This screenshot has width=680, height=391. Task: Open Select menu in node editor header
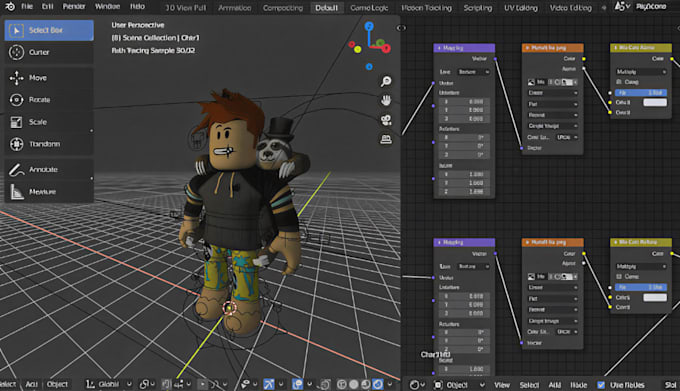[529, 385]
